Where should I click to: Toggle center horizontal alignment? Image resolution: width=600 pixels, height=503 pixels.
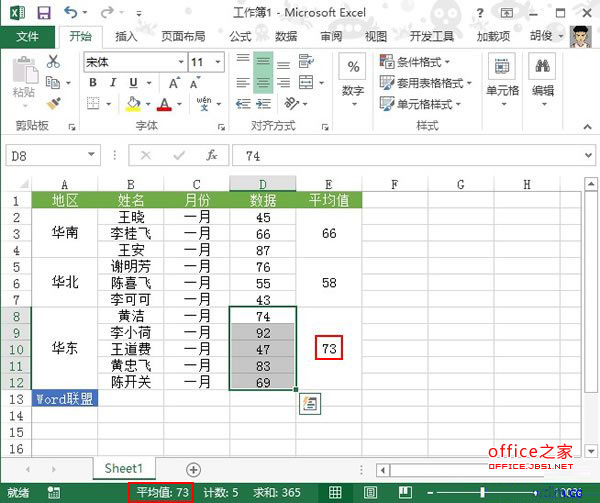tap(263, 83)
